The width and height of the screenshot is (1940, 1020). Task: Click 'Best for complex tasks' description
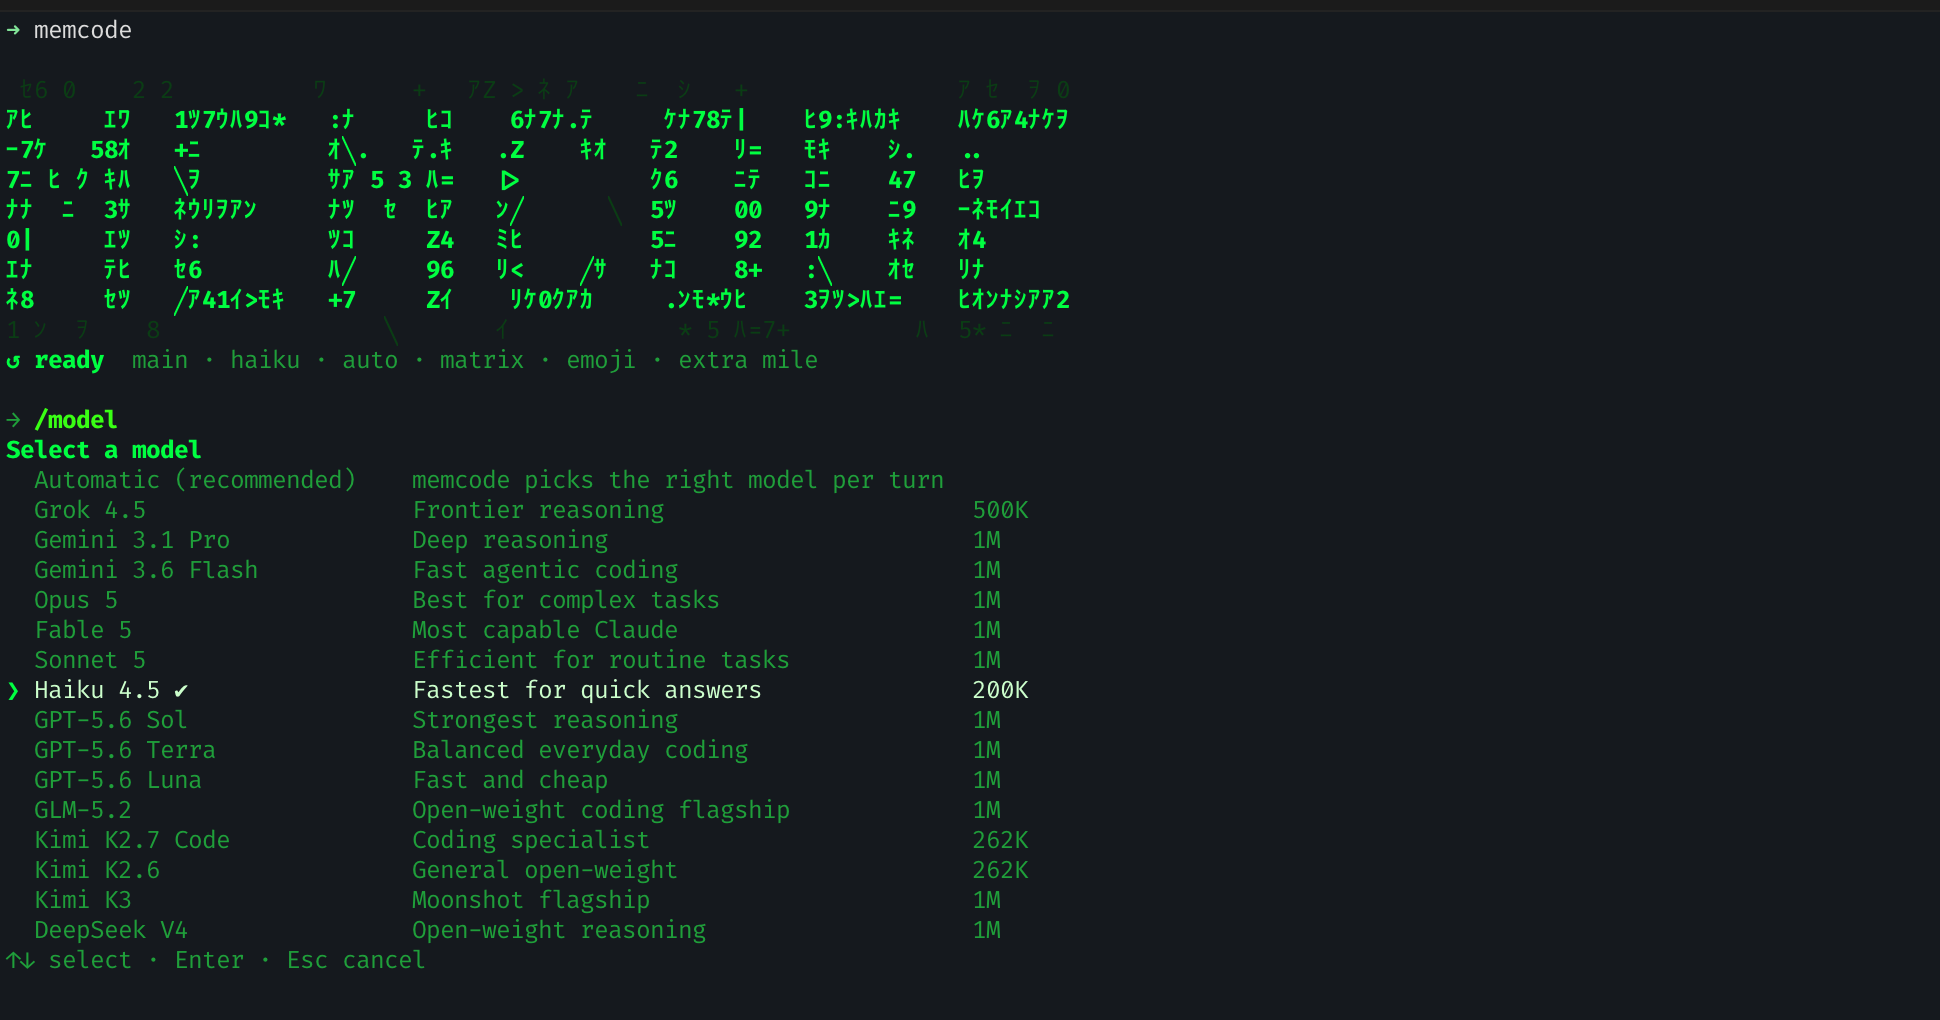coord(566,600)
